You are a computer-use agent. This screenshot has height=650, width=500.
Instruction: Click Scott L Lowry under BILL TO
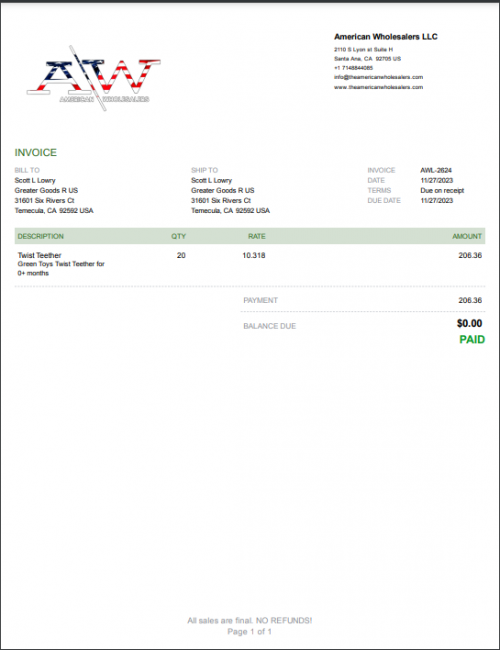(x=35, y=180)
